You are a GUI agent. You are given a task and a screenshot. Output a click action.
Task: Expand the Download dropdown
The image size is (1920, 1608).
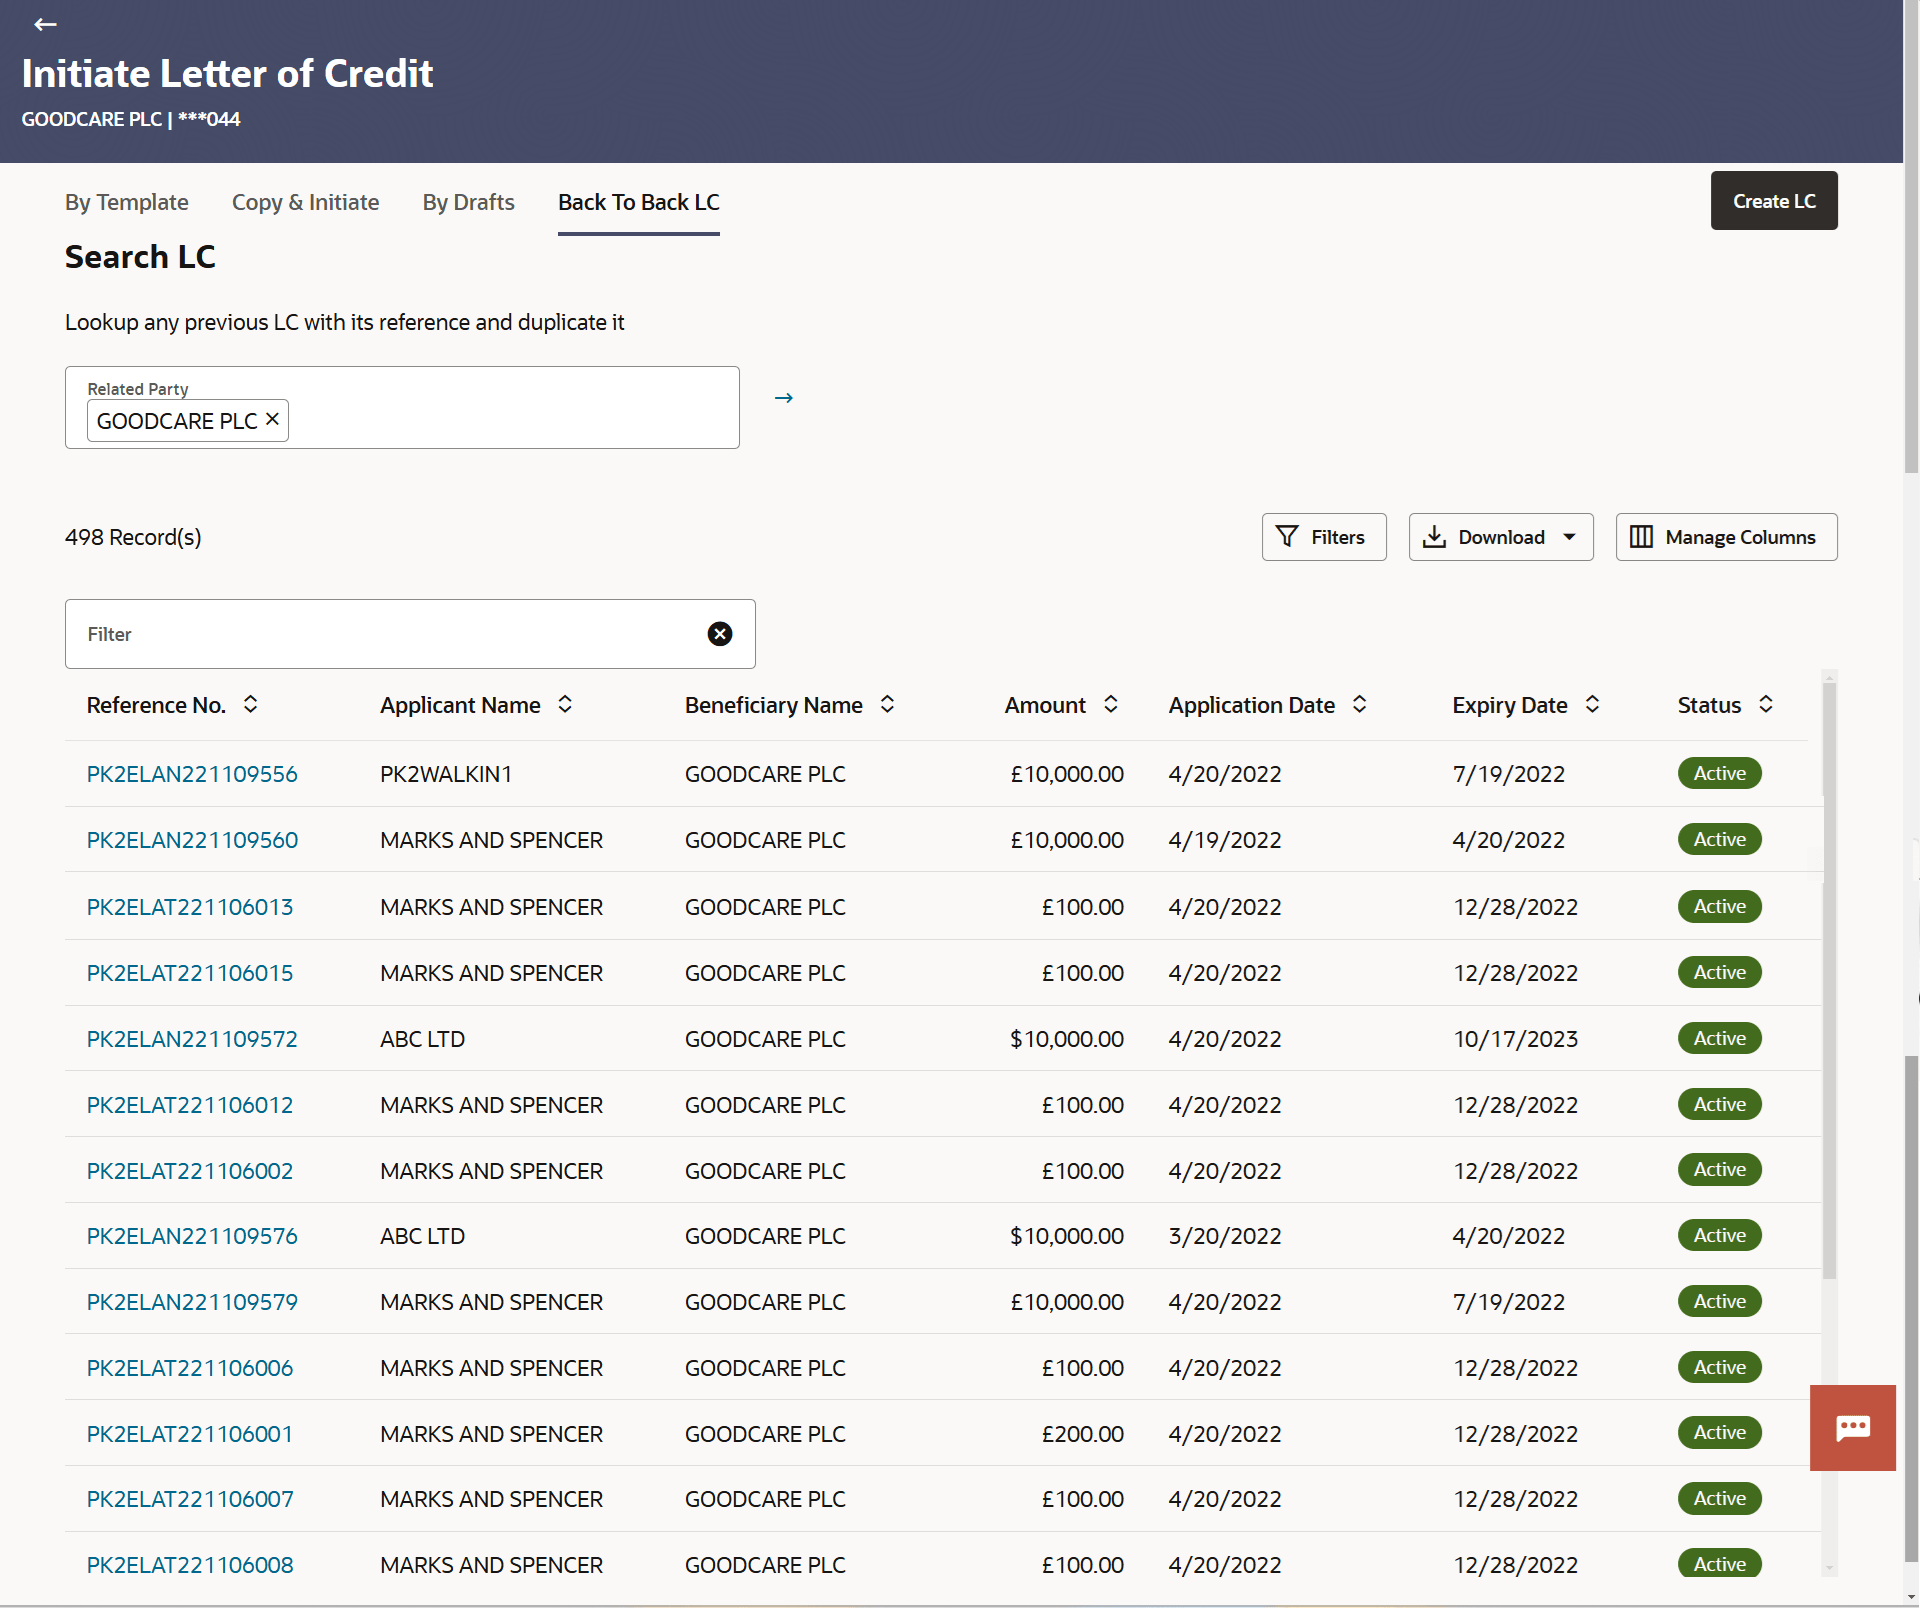pyautogui.click(x=1569, y=537)
